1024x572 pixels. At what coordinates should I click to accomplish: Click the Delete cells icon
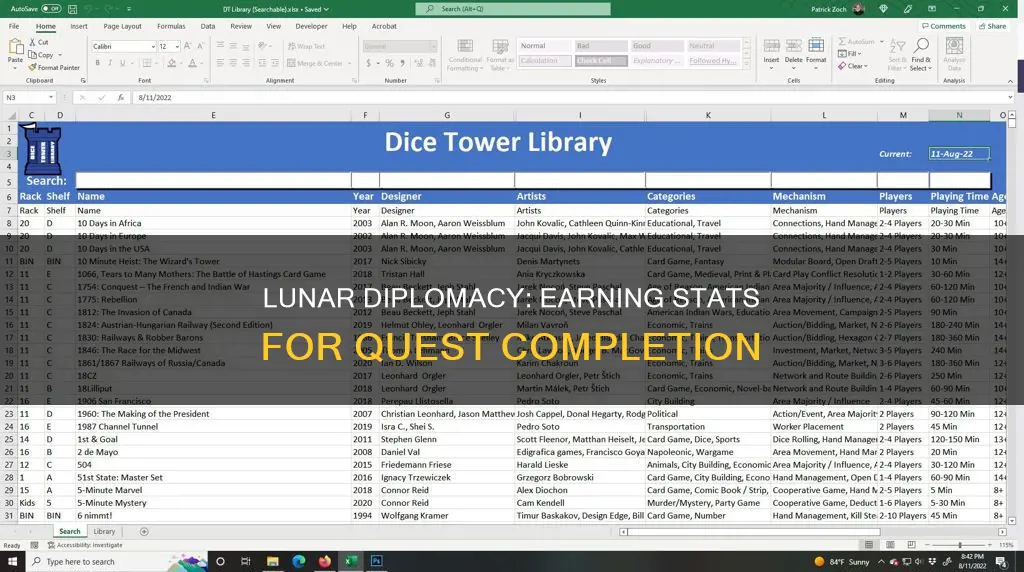coord(793,46)
